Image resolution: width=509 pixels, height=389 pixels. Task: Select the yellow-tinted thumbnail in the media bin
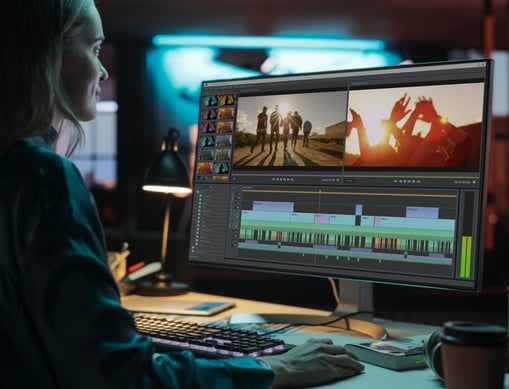click(227, 101)
